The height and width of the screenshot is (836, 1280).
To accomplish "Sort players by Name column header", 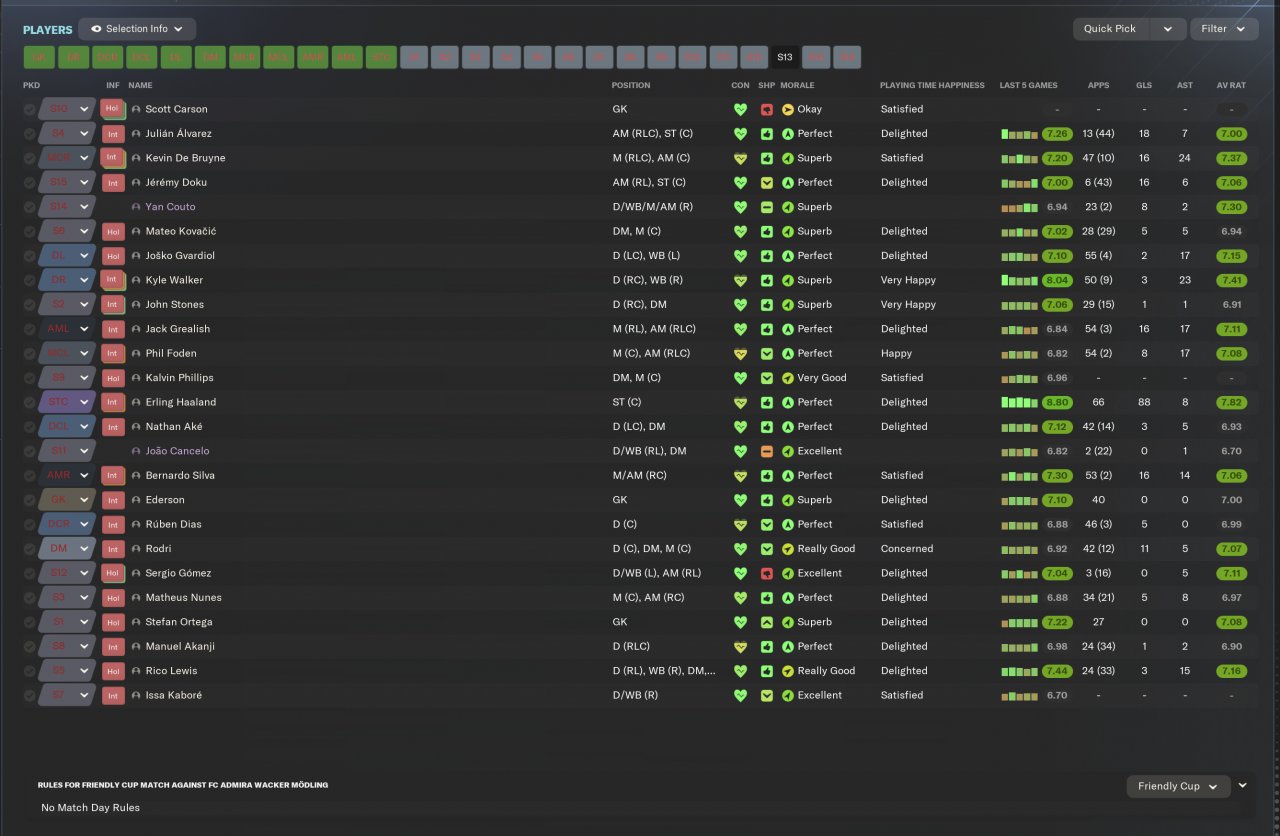I will coord(140,85).
